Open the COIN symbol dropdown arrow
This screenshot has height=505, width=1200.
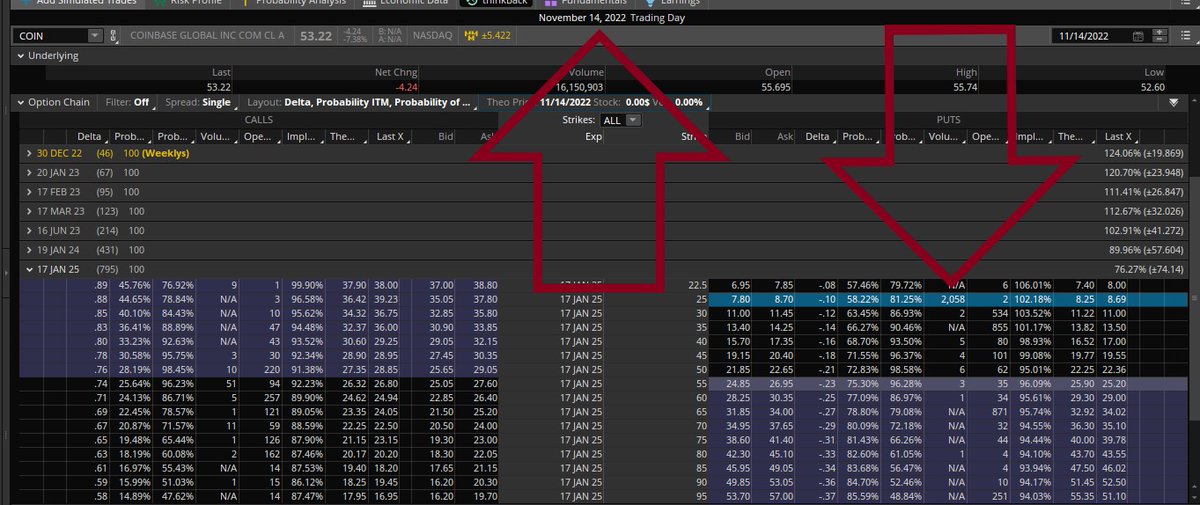coord(95,36)
